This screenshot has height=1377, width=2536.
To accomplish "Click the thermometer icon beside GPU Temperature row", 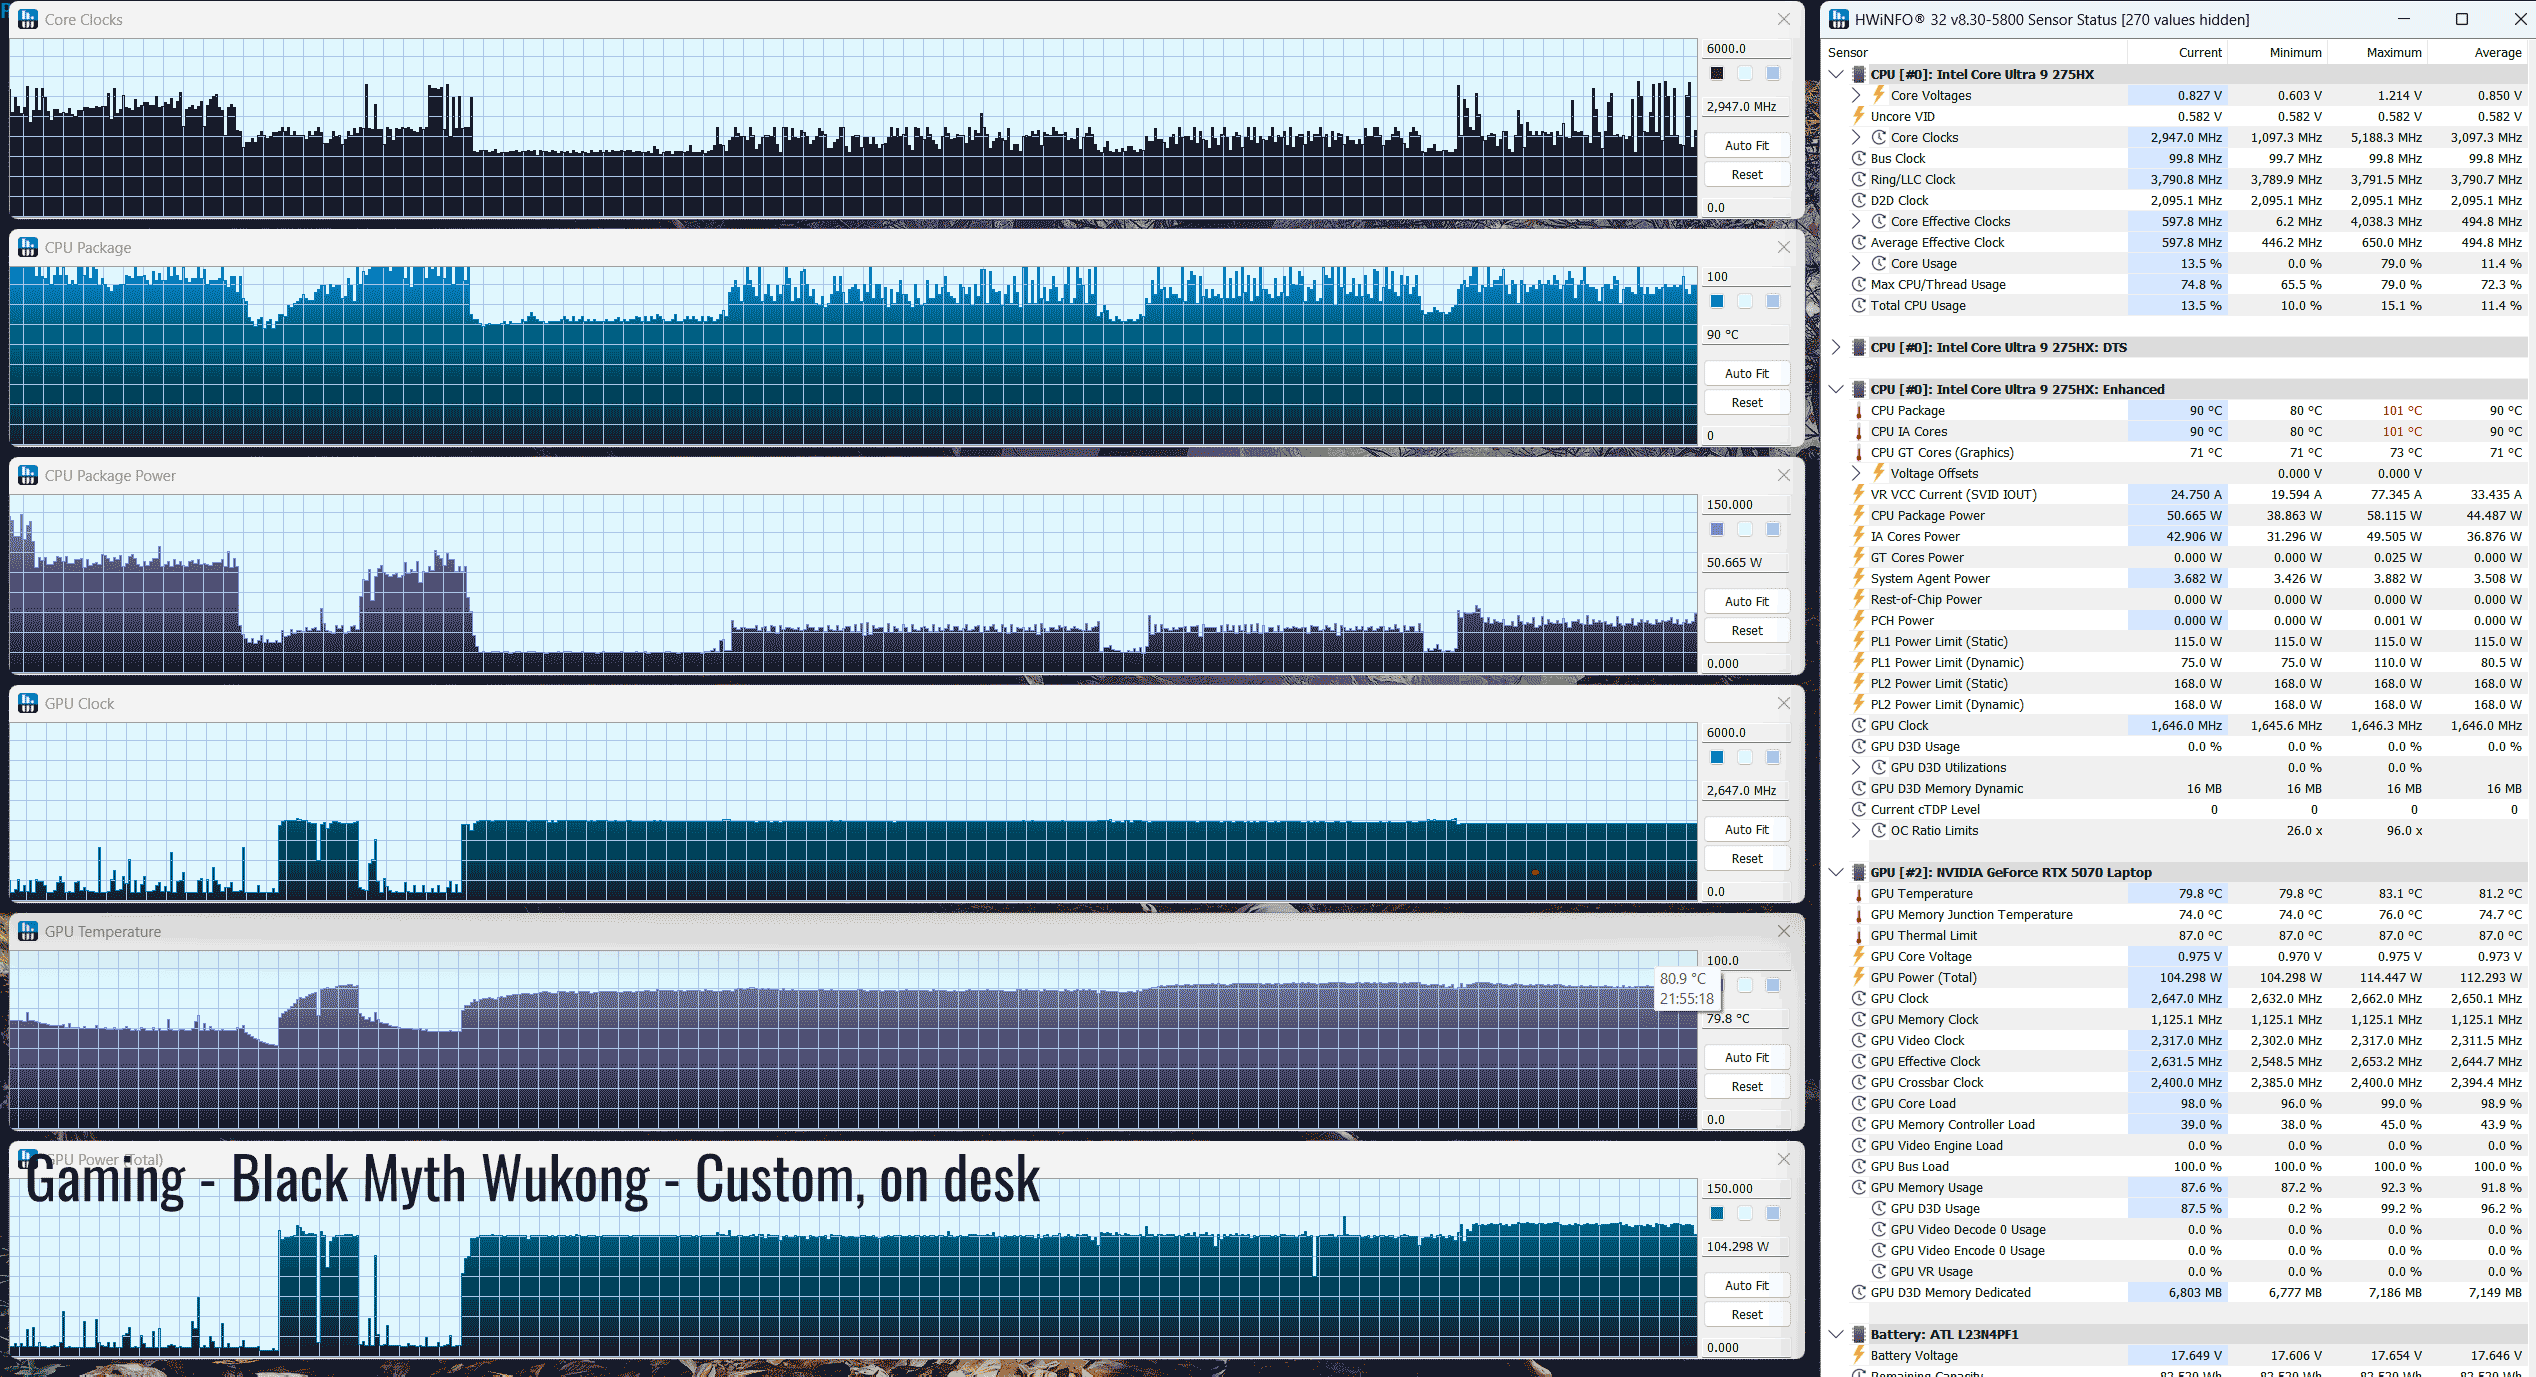I will tap(1858, 893).
